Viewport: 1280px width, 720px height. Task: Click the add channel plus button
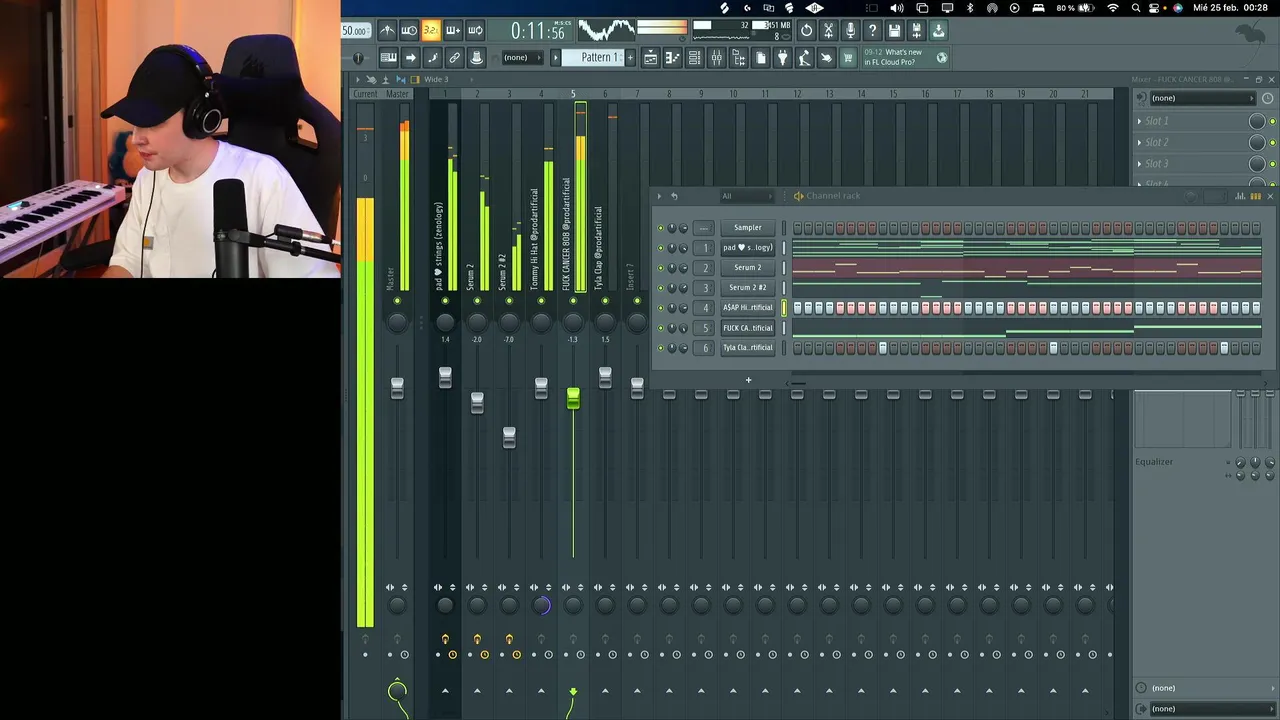pos(748,380)
